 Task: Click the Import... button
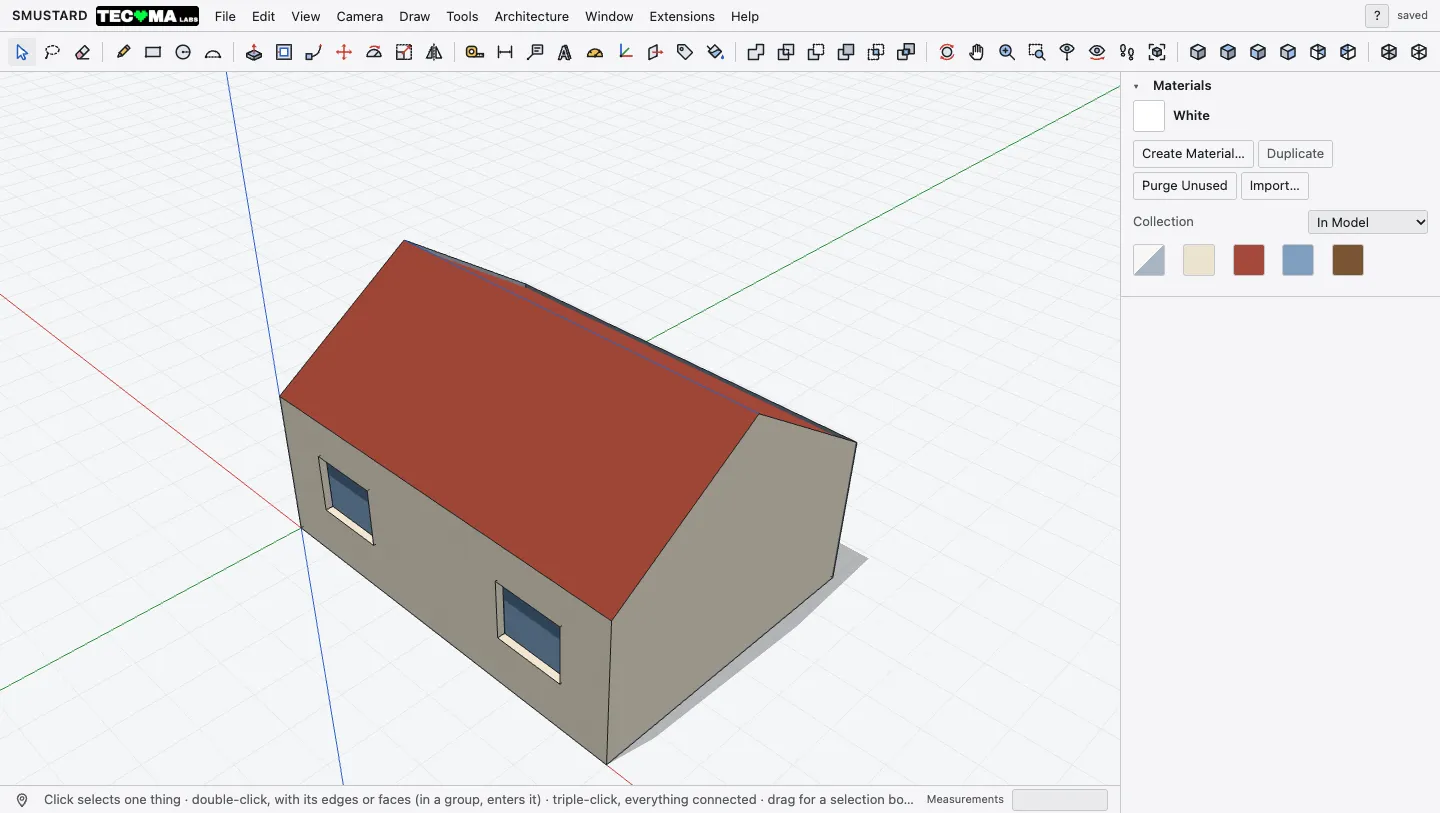click(x=1274, y=186)
